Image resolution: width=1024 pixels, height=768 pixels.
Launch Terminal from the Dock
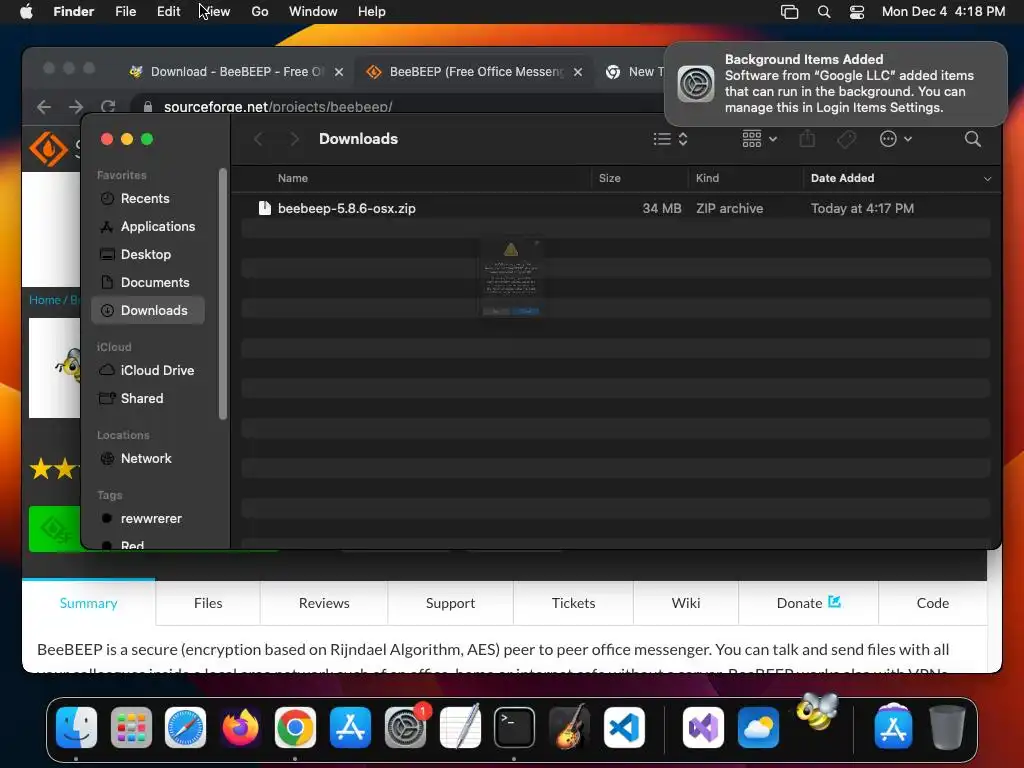(515, 727)
